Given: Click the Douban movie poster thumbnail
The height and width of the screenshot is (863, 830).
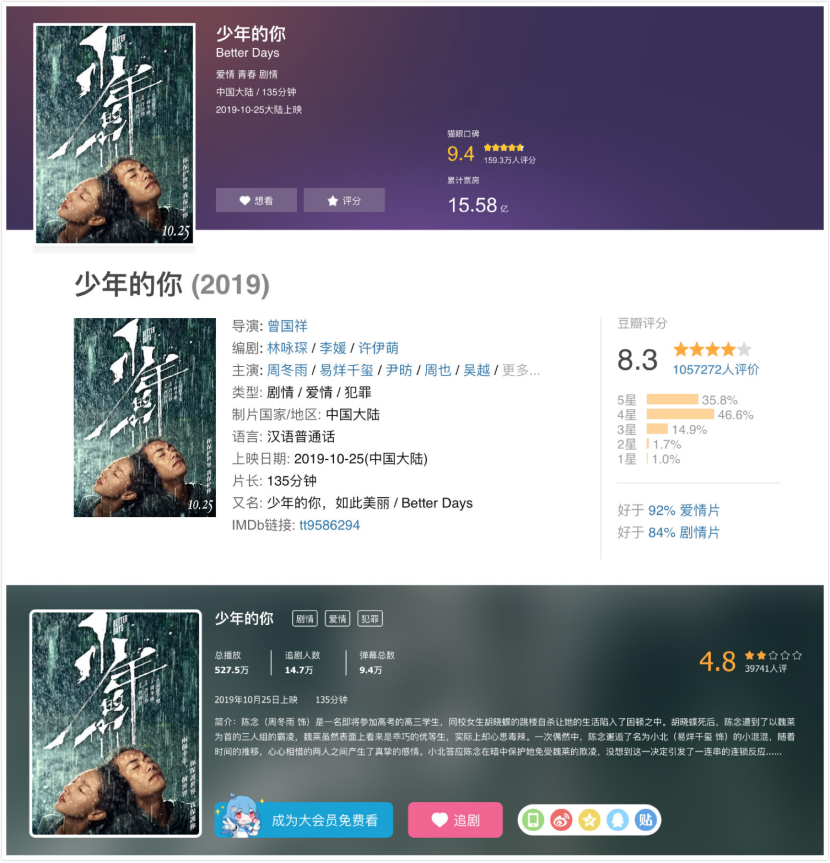Looking at the screenshot, I should click(145, 417).
